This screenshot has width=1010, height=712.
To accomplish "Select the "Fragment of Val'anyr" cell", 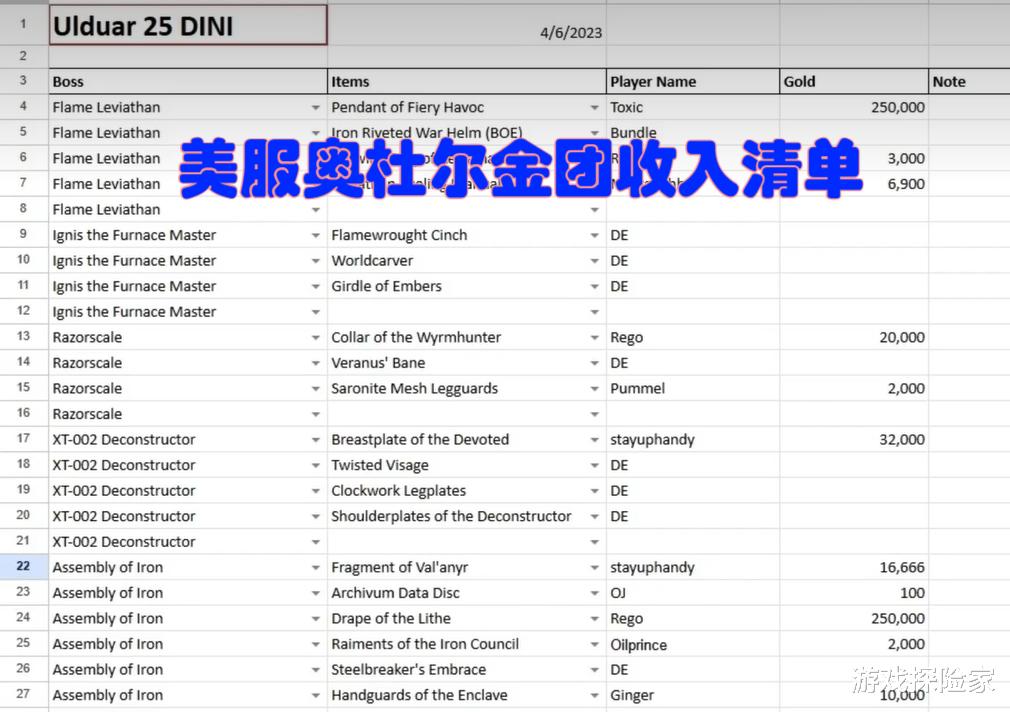I will pyautogui.click(x=467, y=568).
